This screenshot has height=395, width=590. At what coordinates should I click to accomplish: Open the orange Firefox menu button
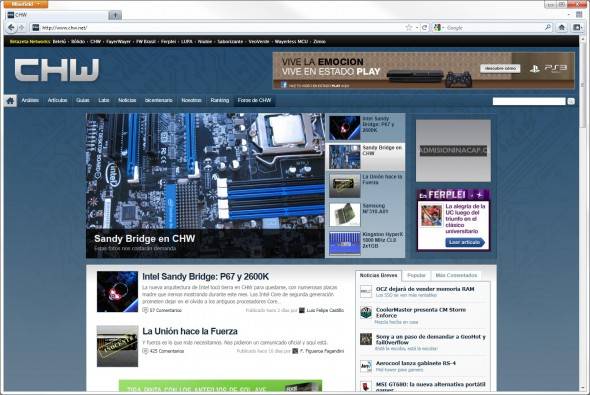click(25, 4)
